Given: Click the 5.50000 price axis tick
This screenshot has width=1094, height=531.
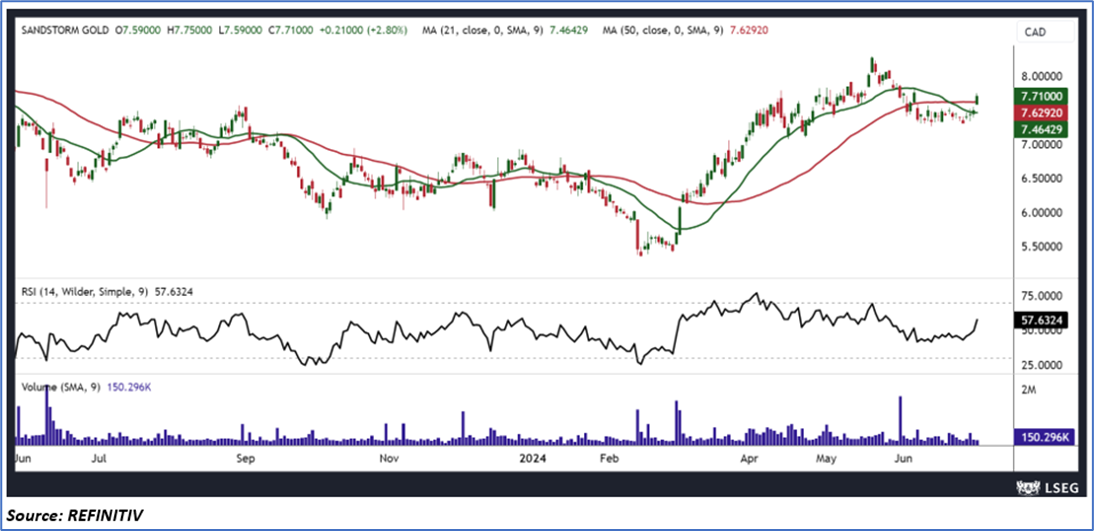Looking at the screenshot, I should 1042,247.
